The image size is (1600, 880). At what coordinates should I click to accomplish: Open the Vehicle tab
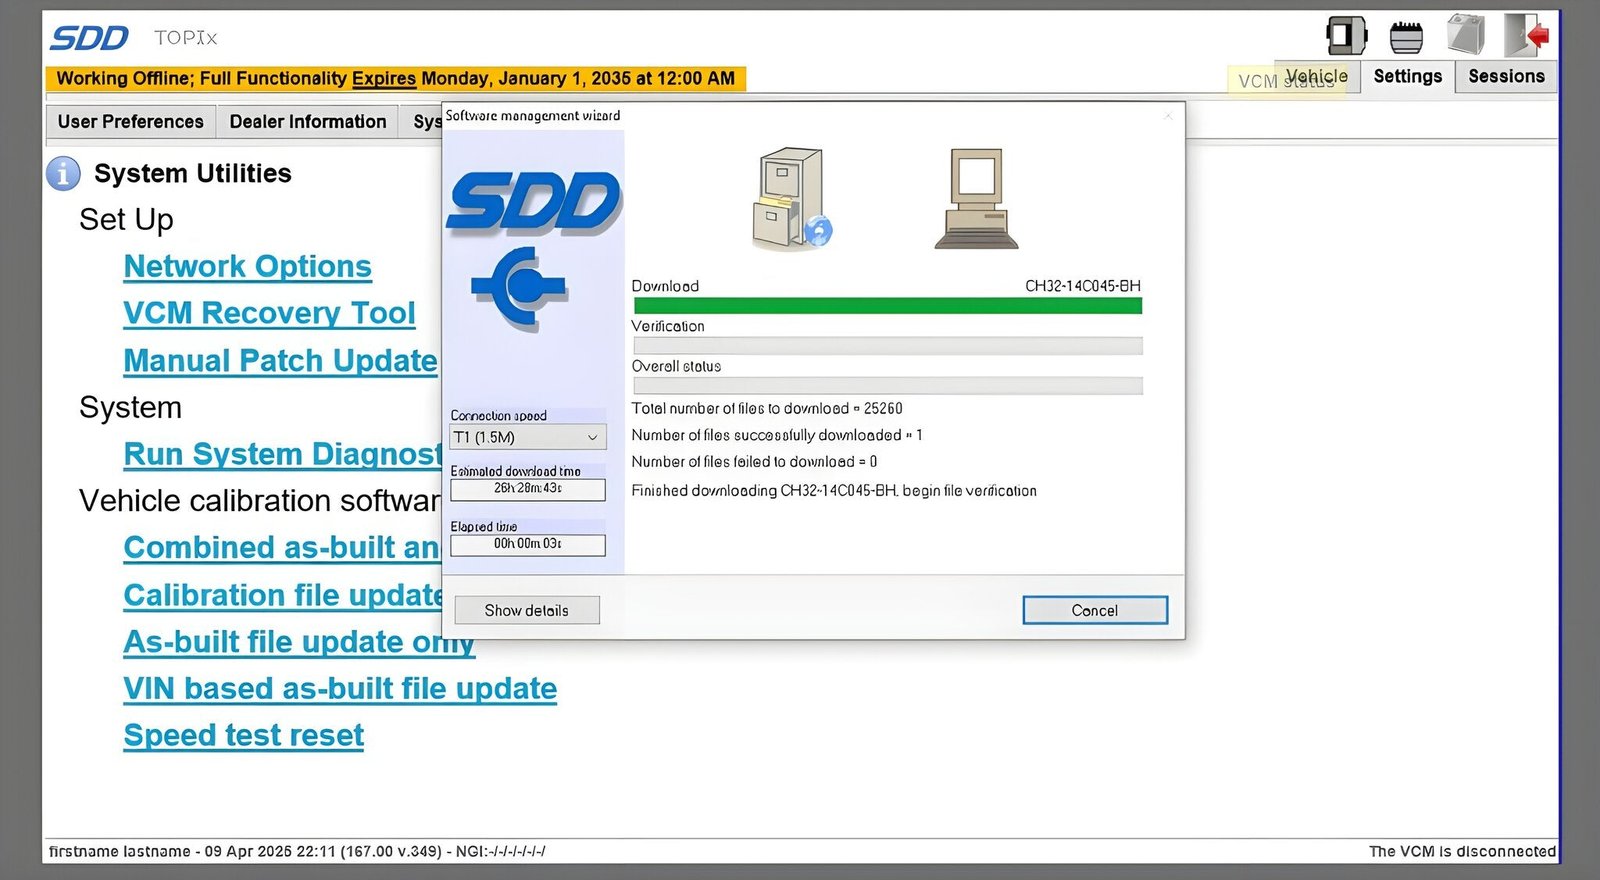(x=1317, y=76)
